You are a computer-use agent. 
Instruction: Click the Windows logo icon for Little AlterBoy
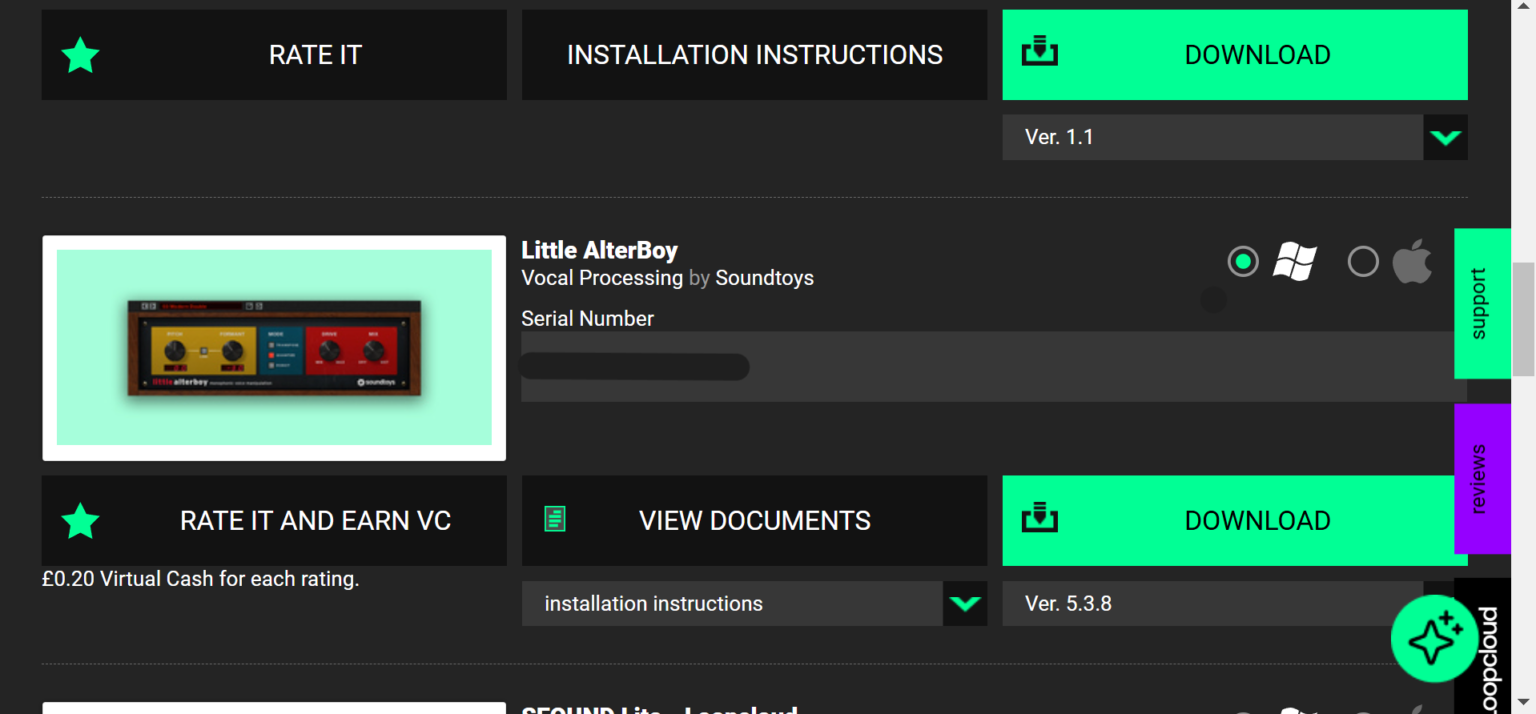tap(1294, 262)
